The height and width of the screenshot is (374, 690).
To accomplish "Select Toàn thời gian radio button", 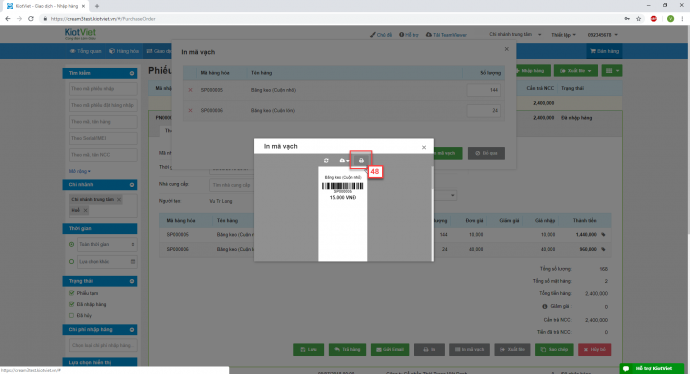I will tap(71, 244).
